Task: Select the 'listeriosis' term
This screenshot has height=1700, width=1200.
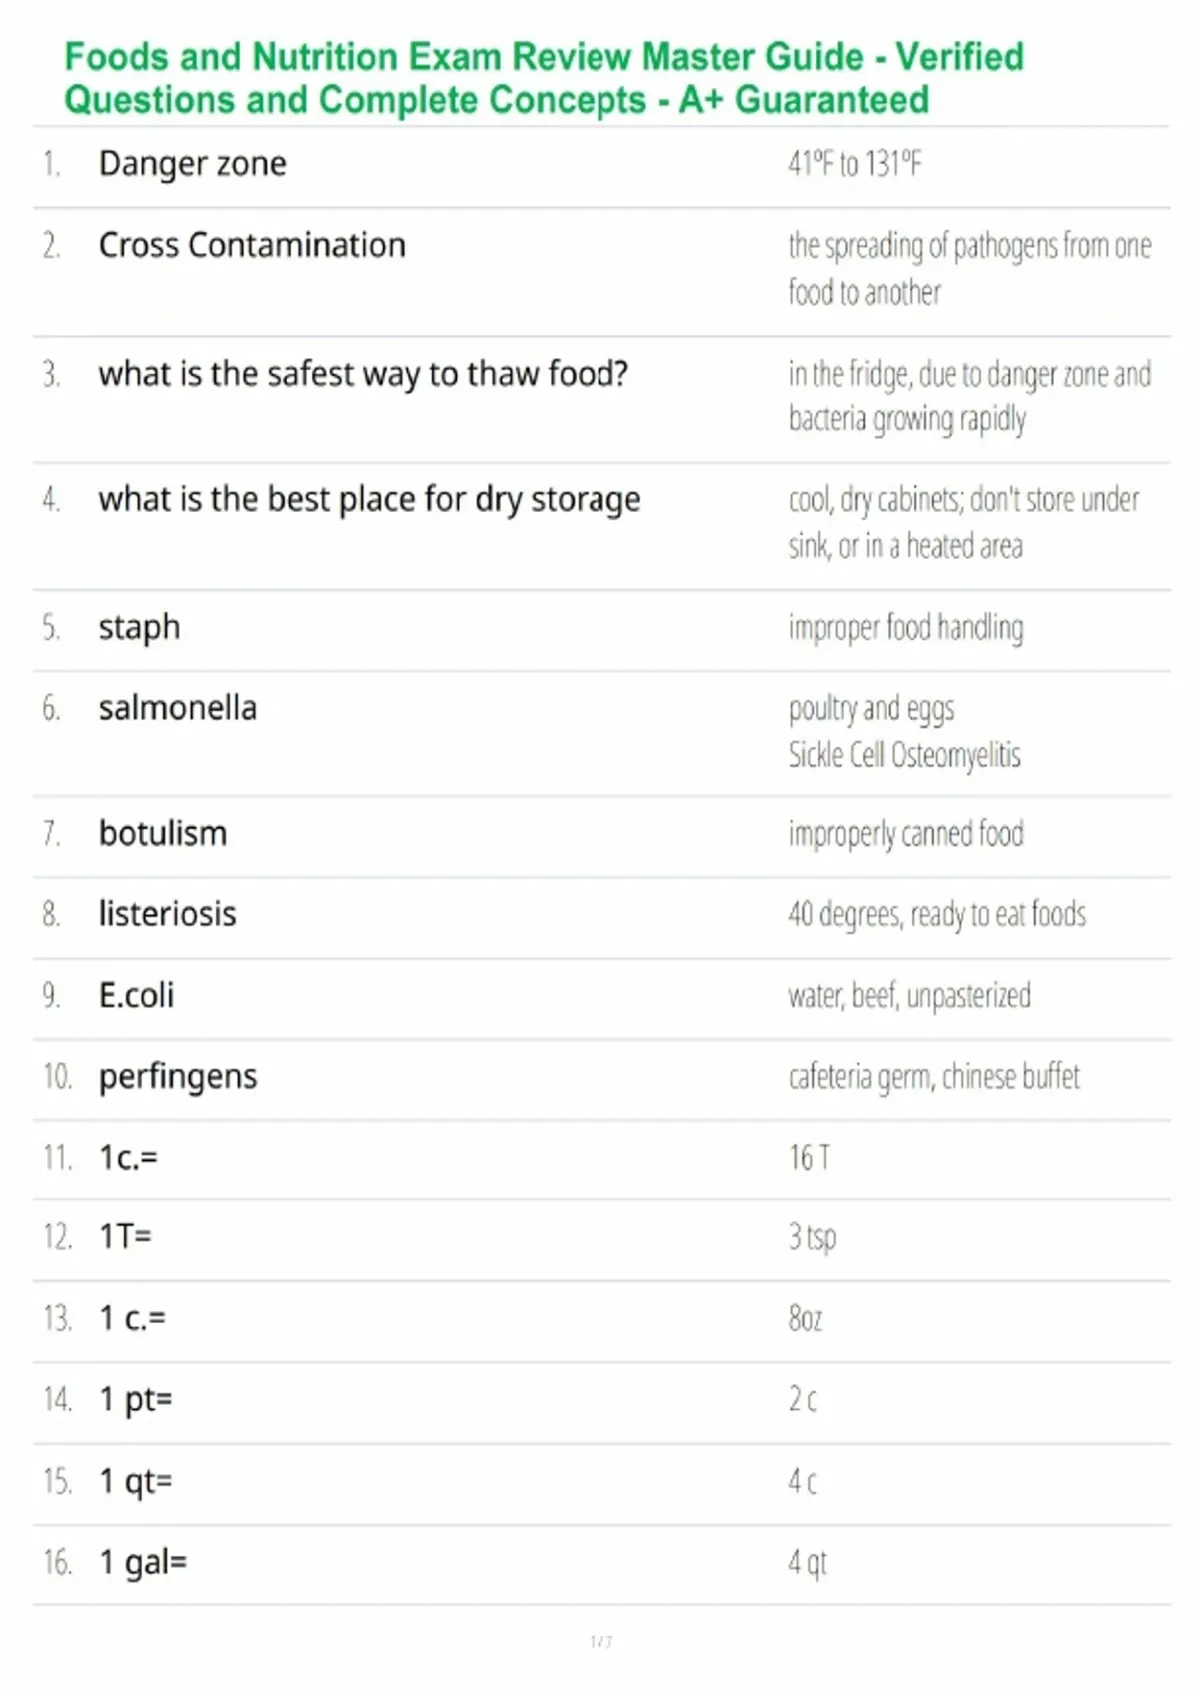Action: (x=167, y=914)
